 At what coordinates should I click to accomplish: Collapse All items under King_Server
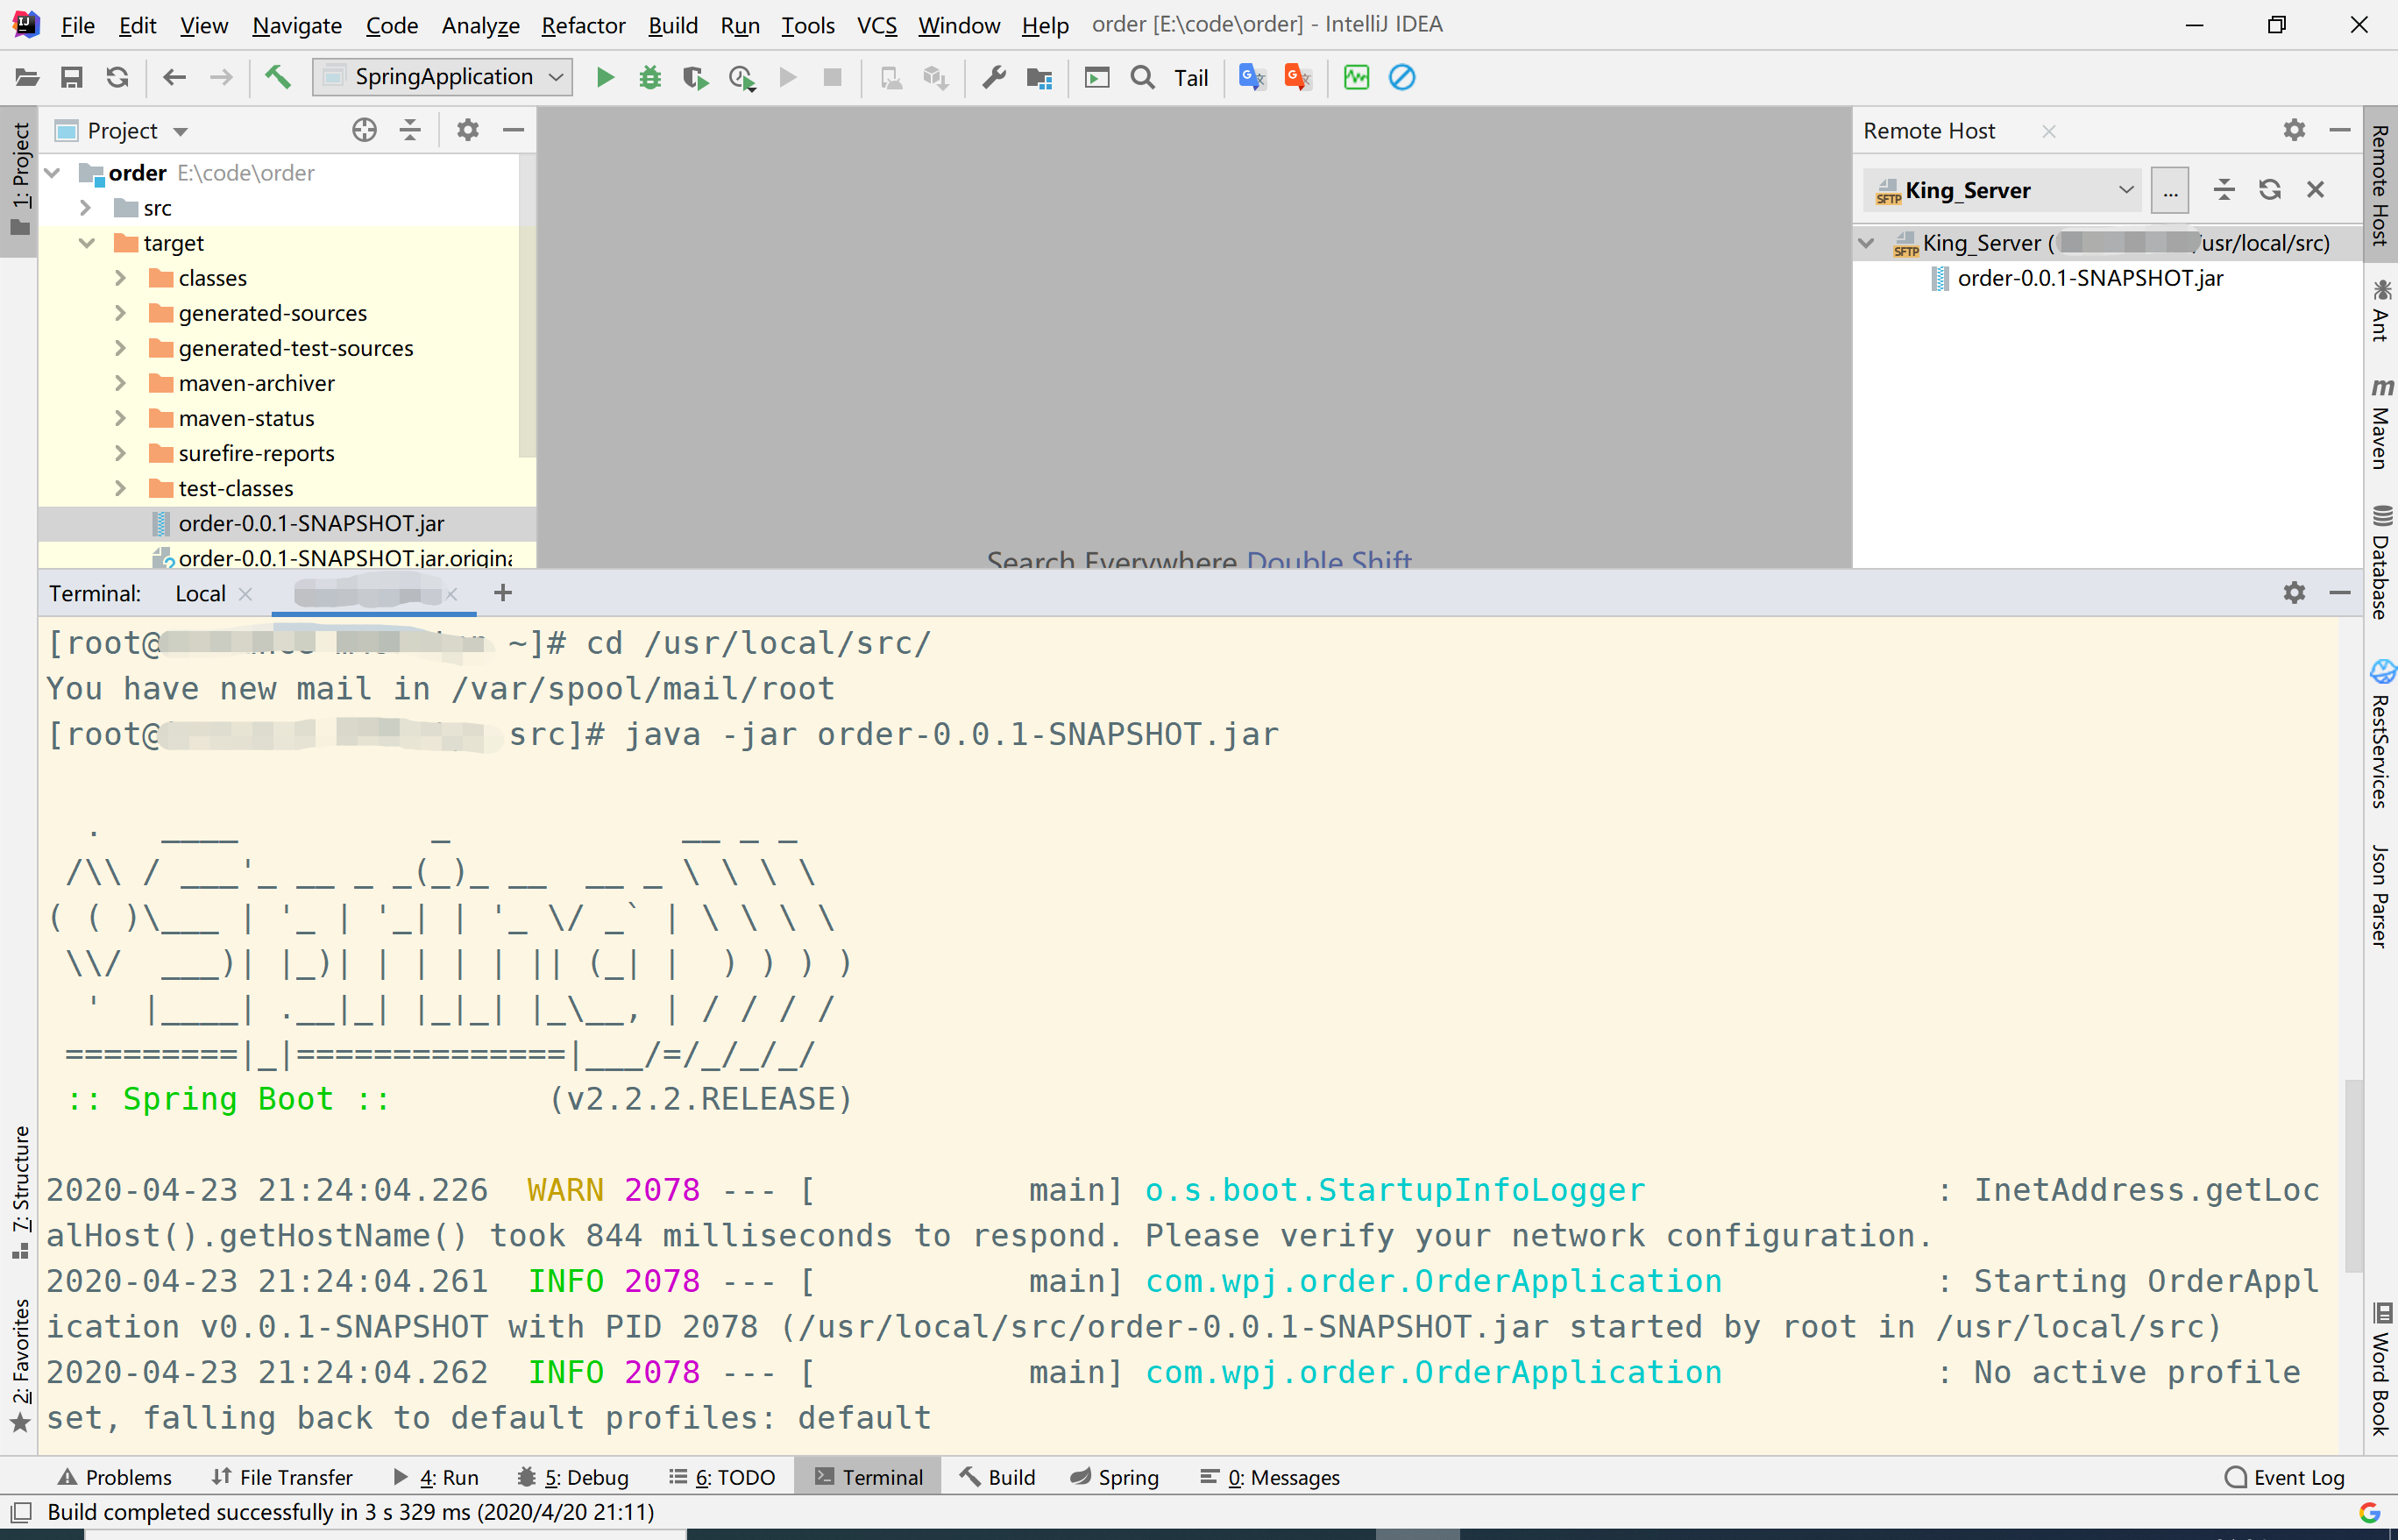coord(2224,189)
